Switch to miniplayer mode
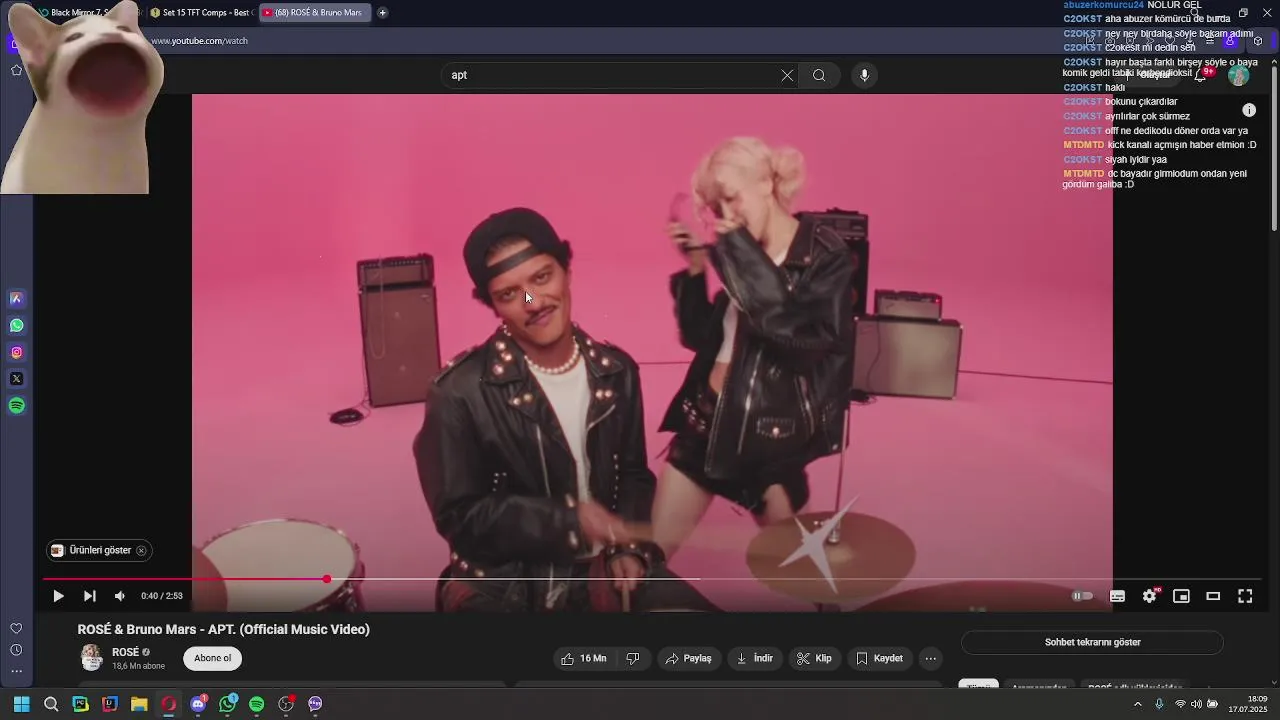This screenshot has width=1280, height=720. click(1181, 596)
